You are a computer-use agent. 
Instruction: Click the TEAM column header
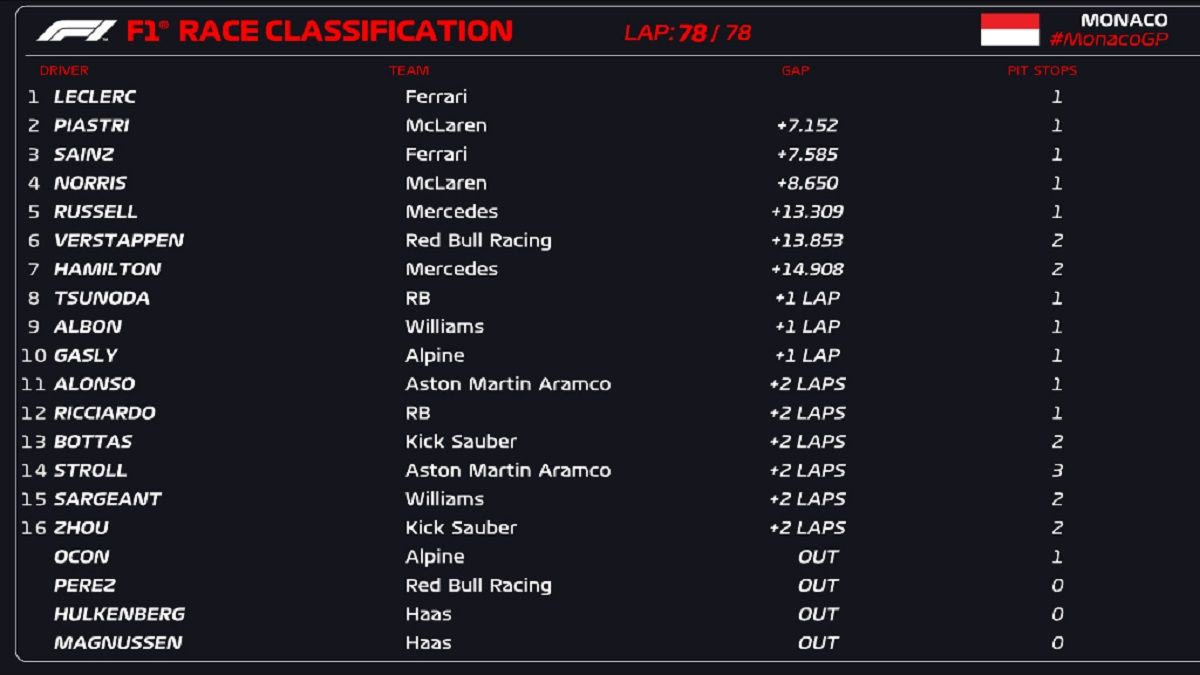coord(409,71)
